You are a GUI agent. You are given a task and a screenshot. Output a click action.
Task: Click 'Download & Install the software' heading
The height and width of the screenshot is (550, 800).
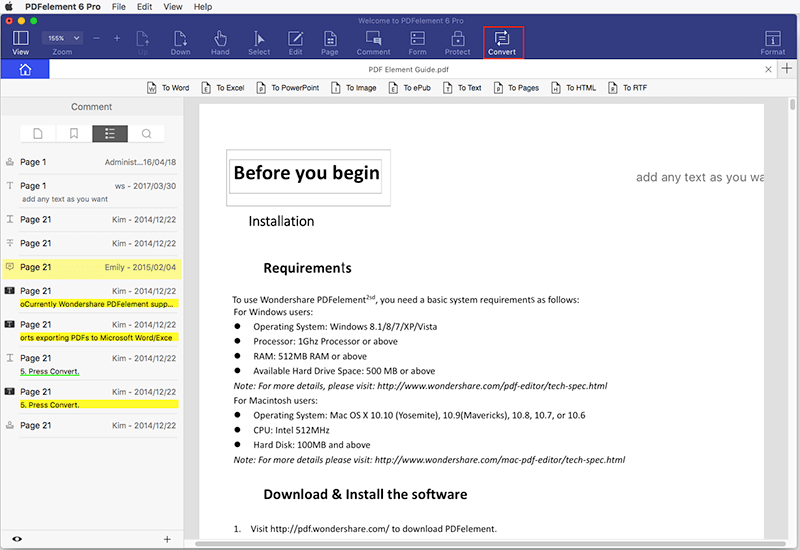click(365, 494)
